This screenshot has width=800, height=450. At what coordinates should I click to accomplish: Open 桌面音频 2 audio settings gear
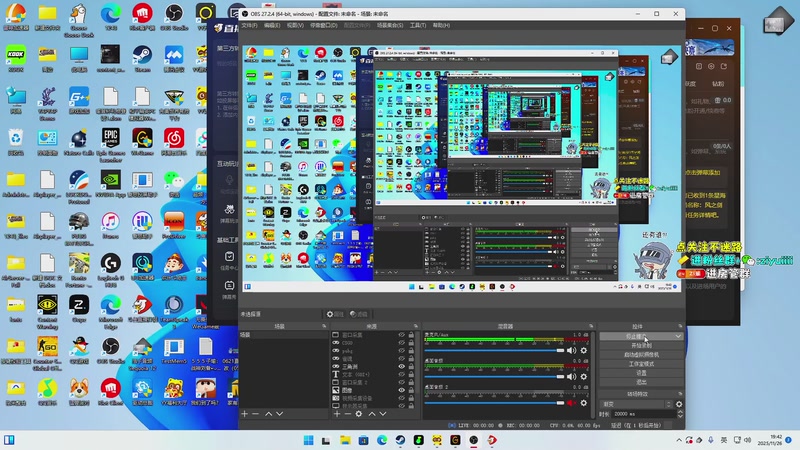point(584,403)
